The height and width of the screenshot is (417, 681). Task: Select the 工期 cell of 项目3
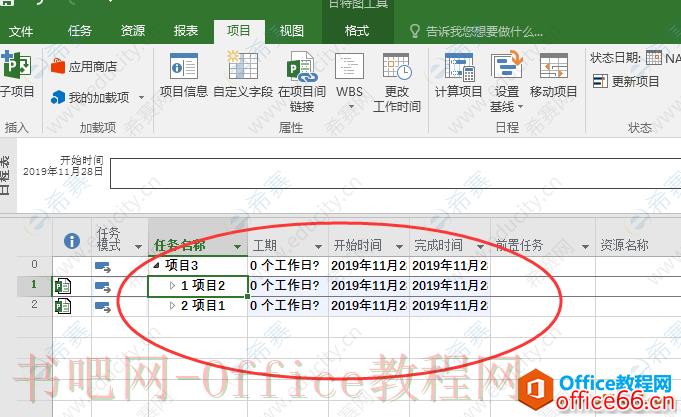tap(288, 265)
